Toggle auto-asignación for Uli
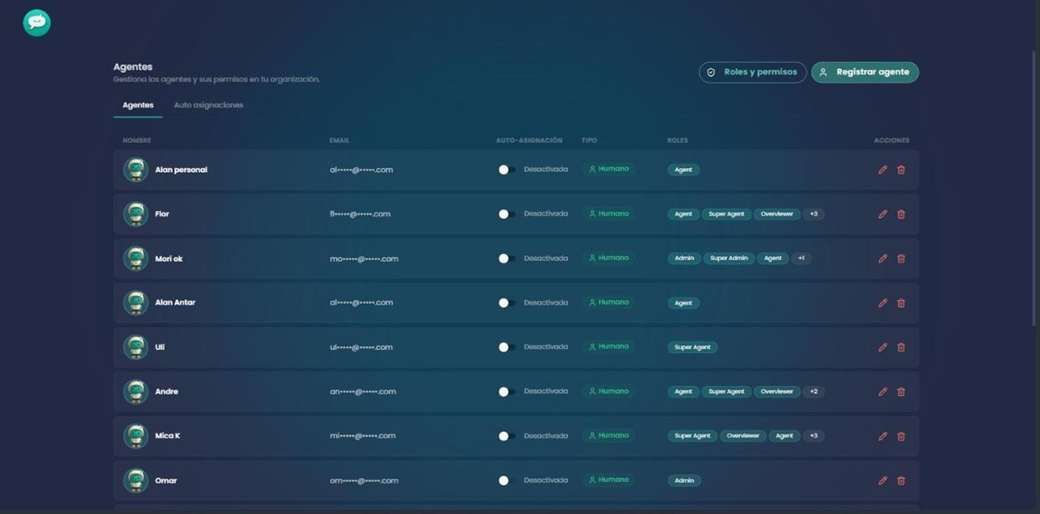This screenshot has width=1040, height=514. 507,347
